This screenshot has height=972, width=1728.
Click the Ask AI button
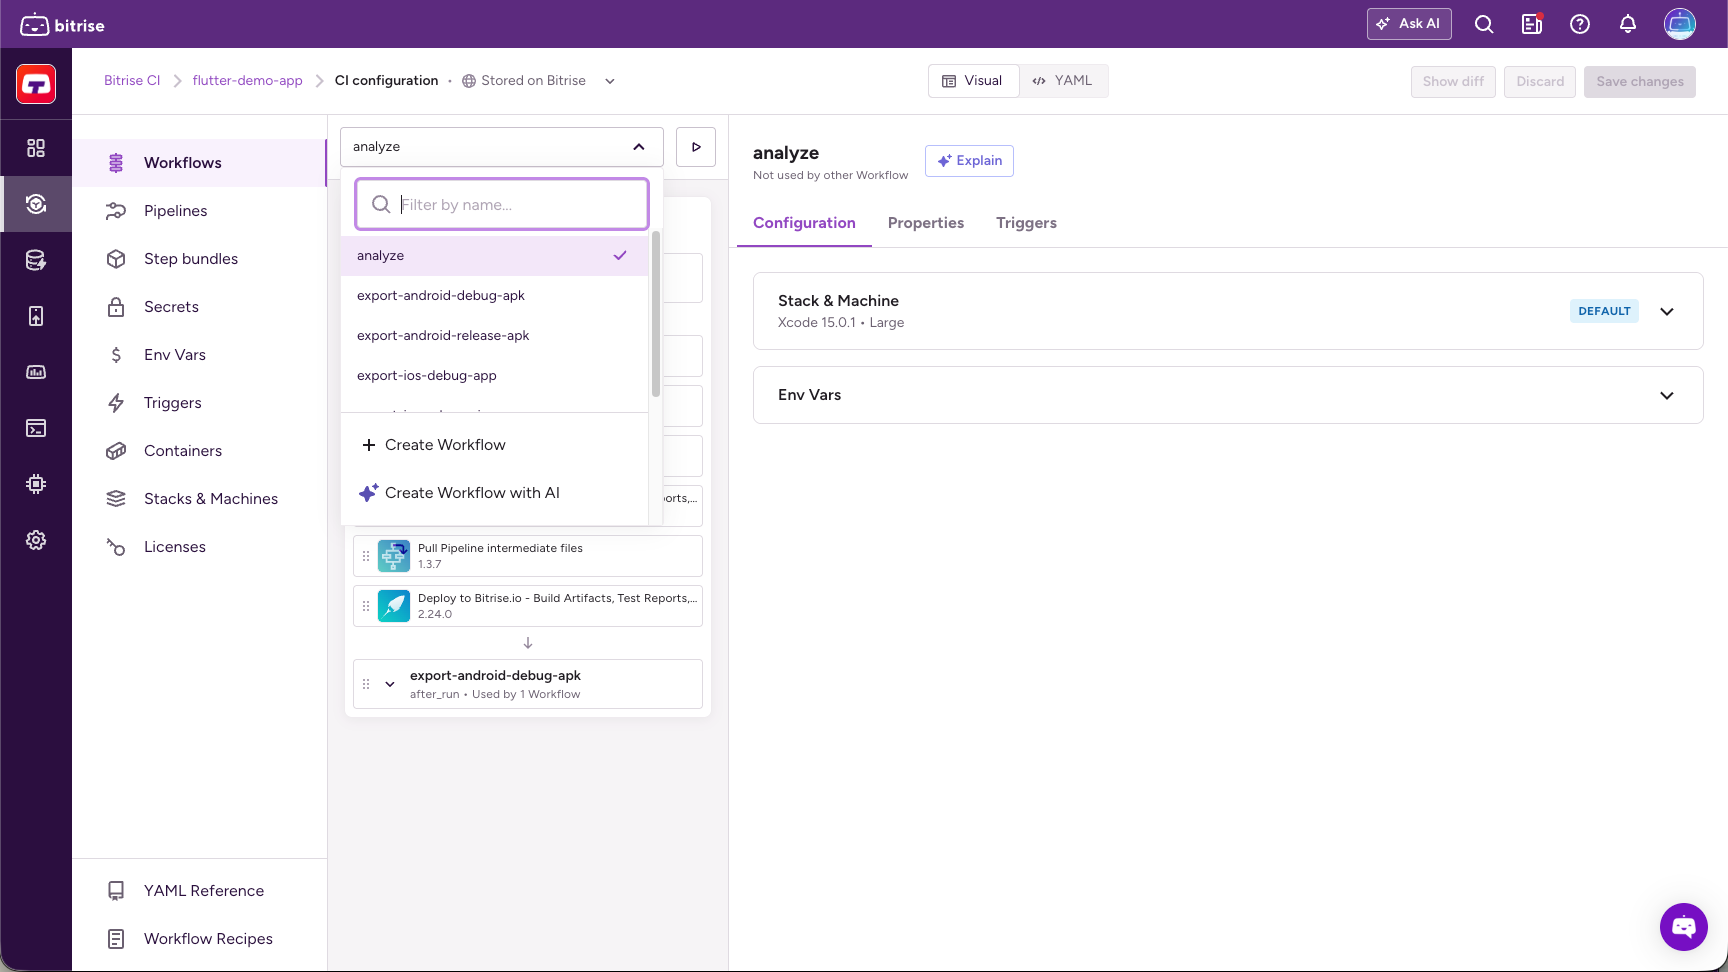[1409, 24]
